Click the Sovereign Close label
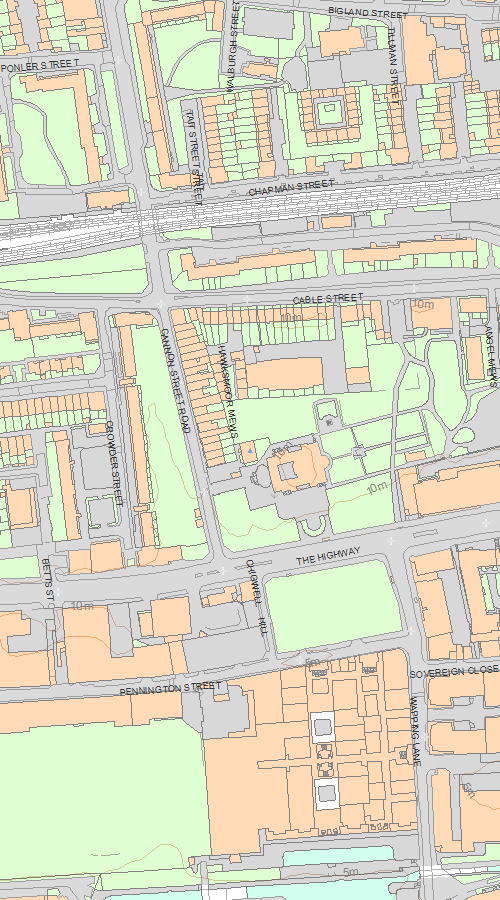Viewport: 500px width, 900px height. coord(454,671)
